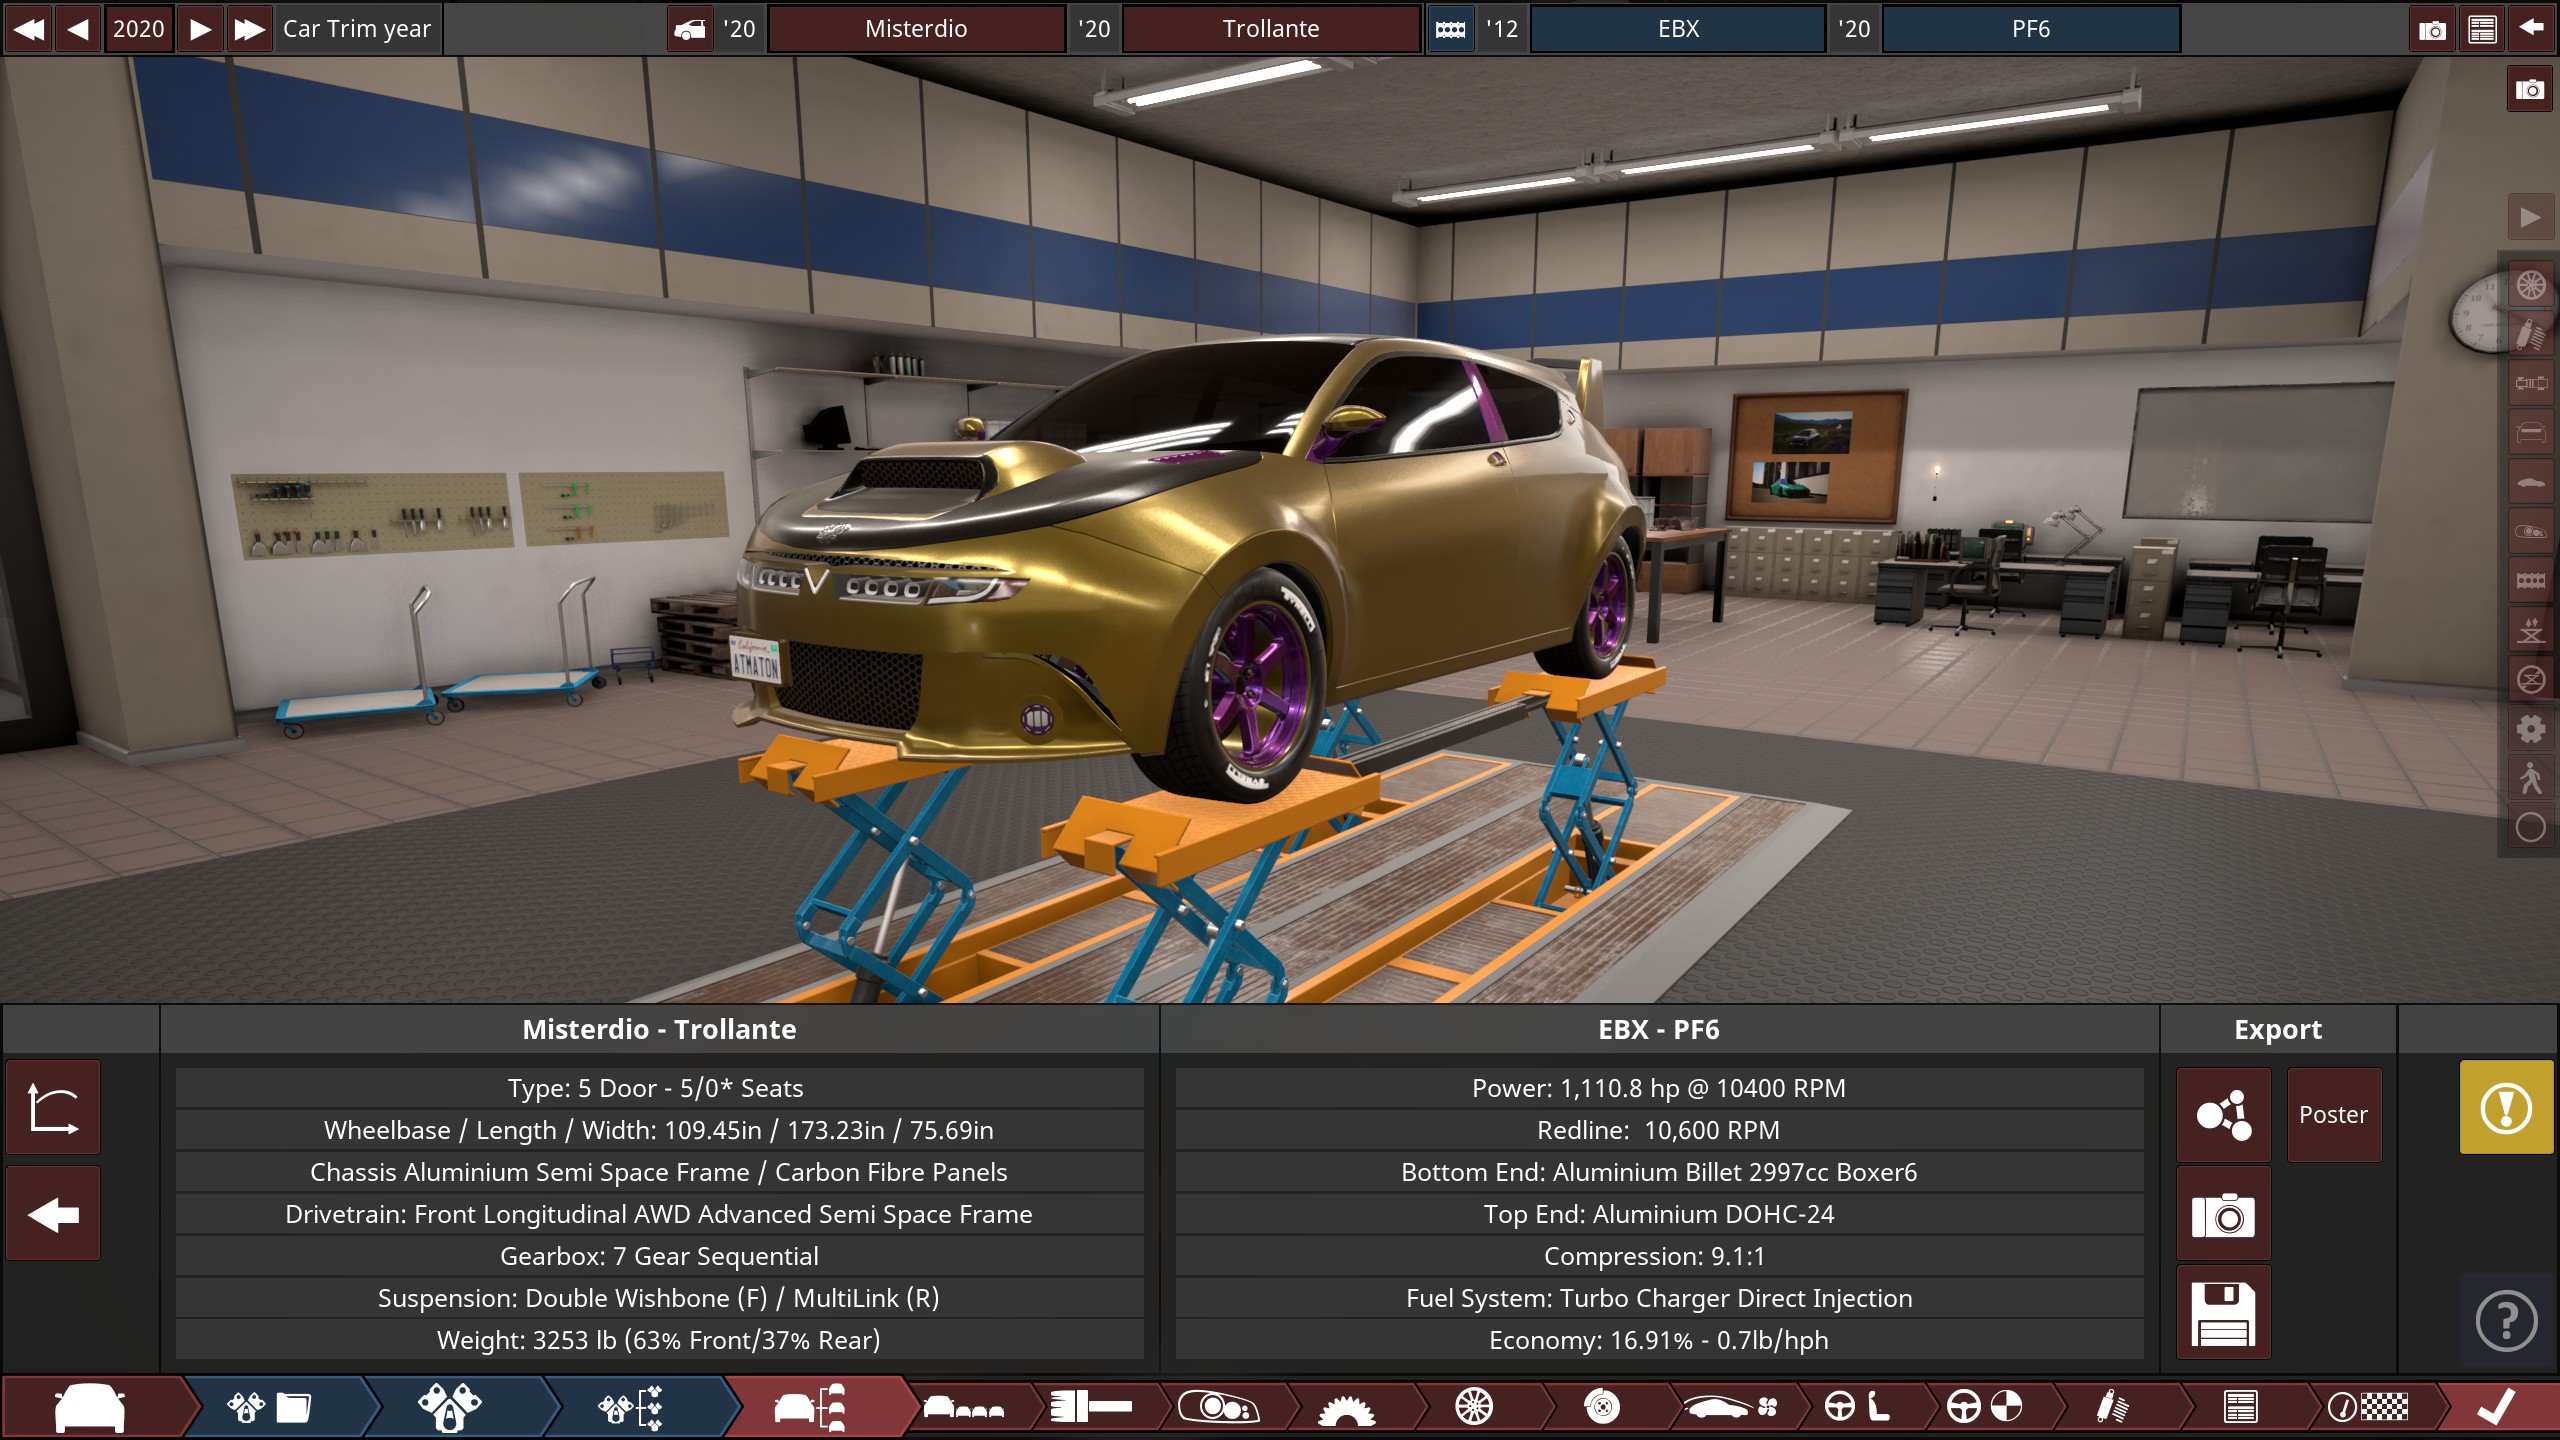Open the Misterdio car model field
Screen dimensions: 2560x1440
[x=916, y=29]
